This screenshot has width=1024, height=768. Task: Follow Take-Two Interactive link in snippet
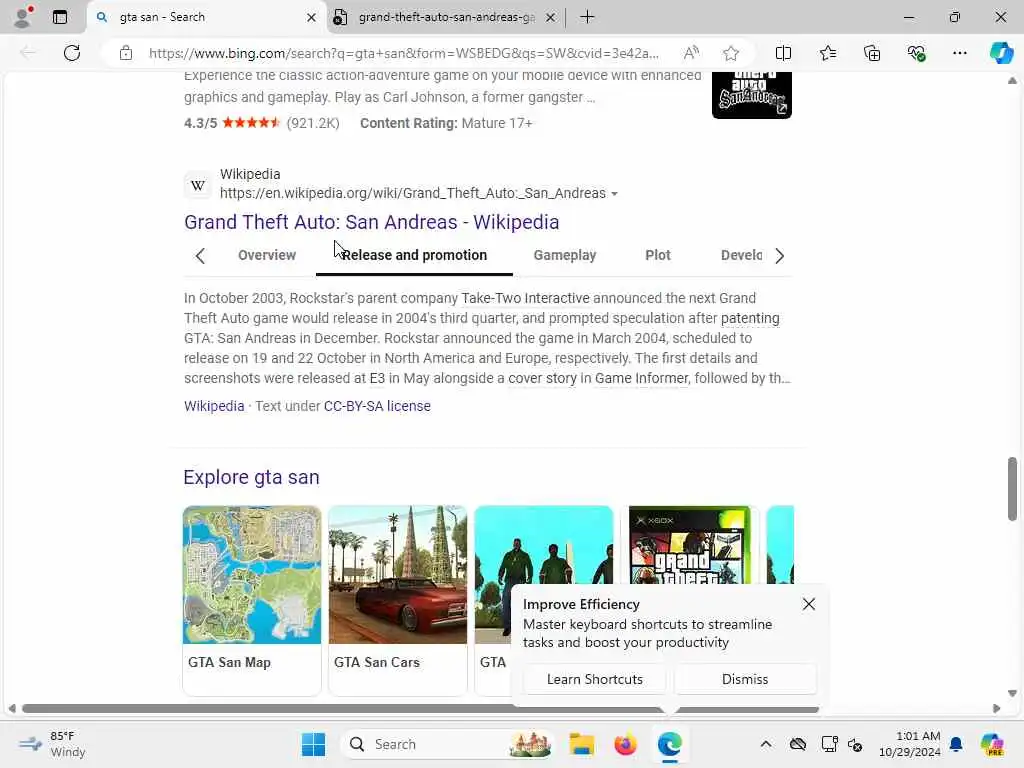(x=525, y=298)
